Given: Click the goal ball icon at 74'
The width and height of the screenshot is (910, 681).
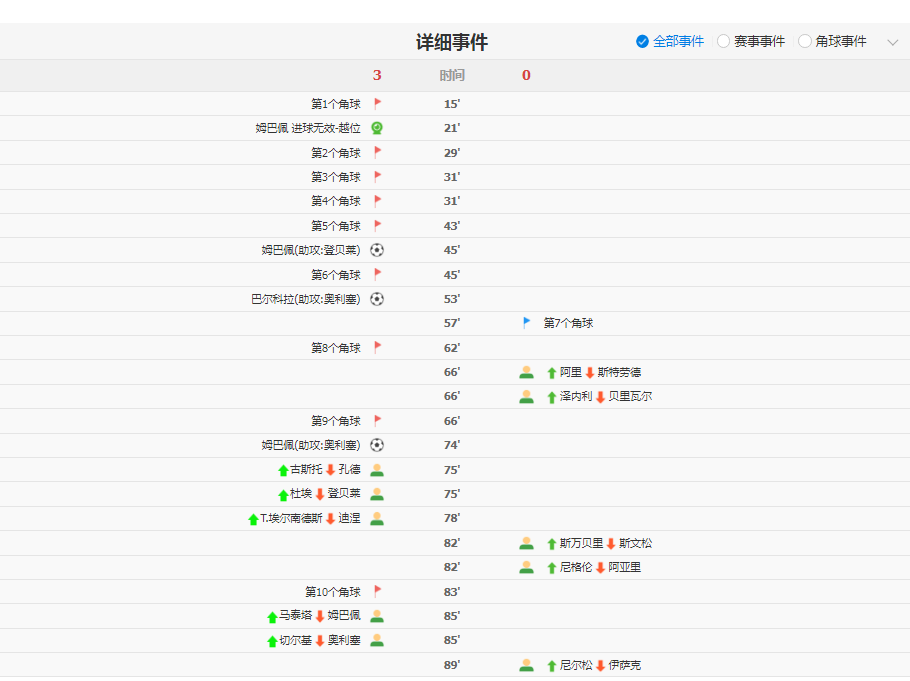Looking at the screenshot, I should [x=377, y=445].
